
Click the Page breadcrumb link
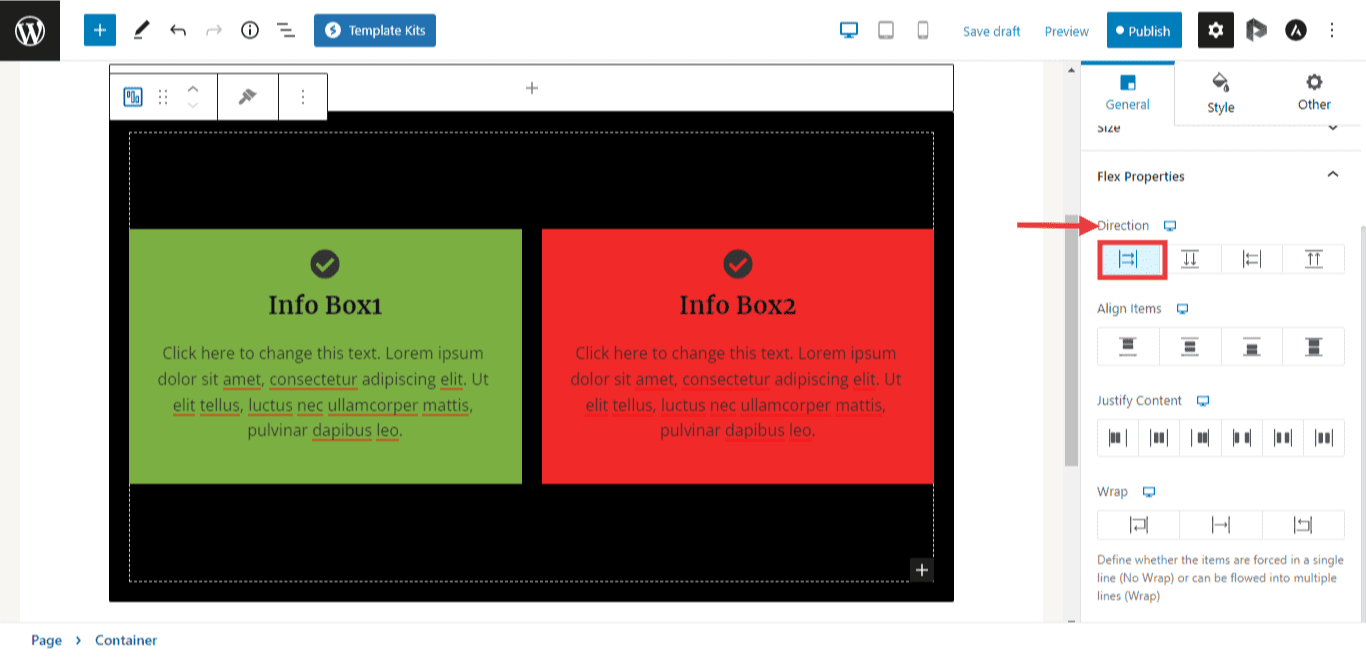click(46, 640)
